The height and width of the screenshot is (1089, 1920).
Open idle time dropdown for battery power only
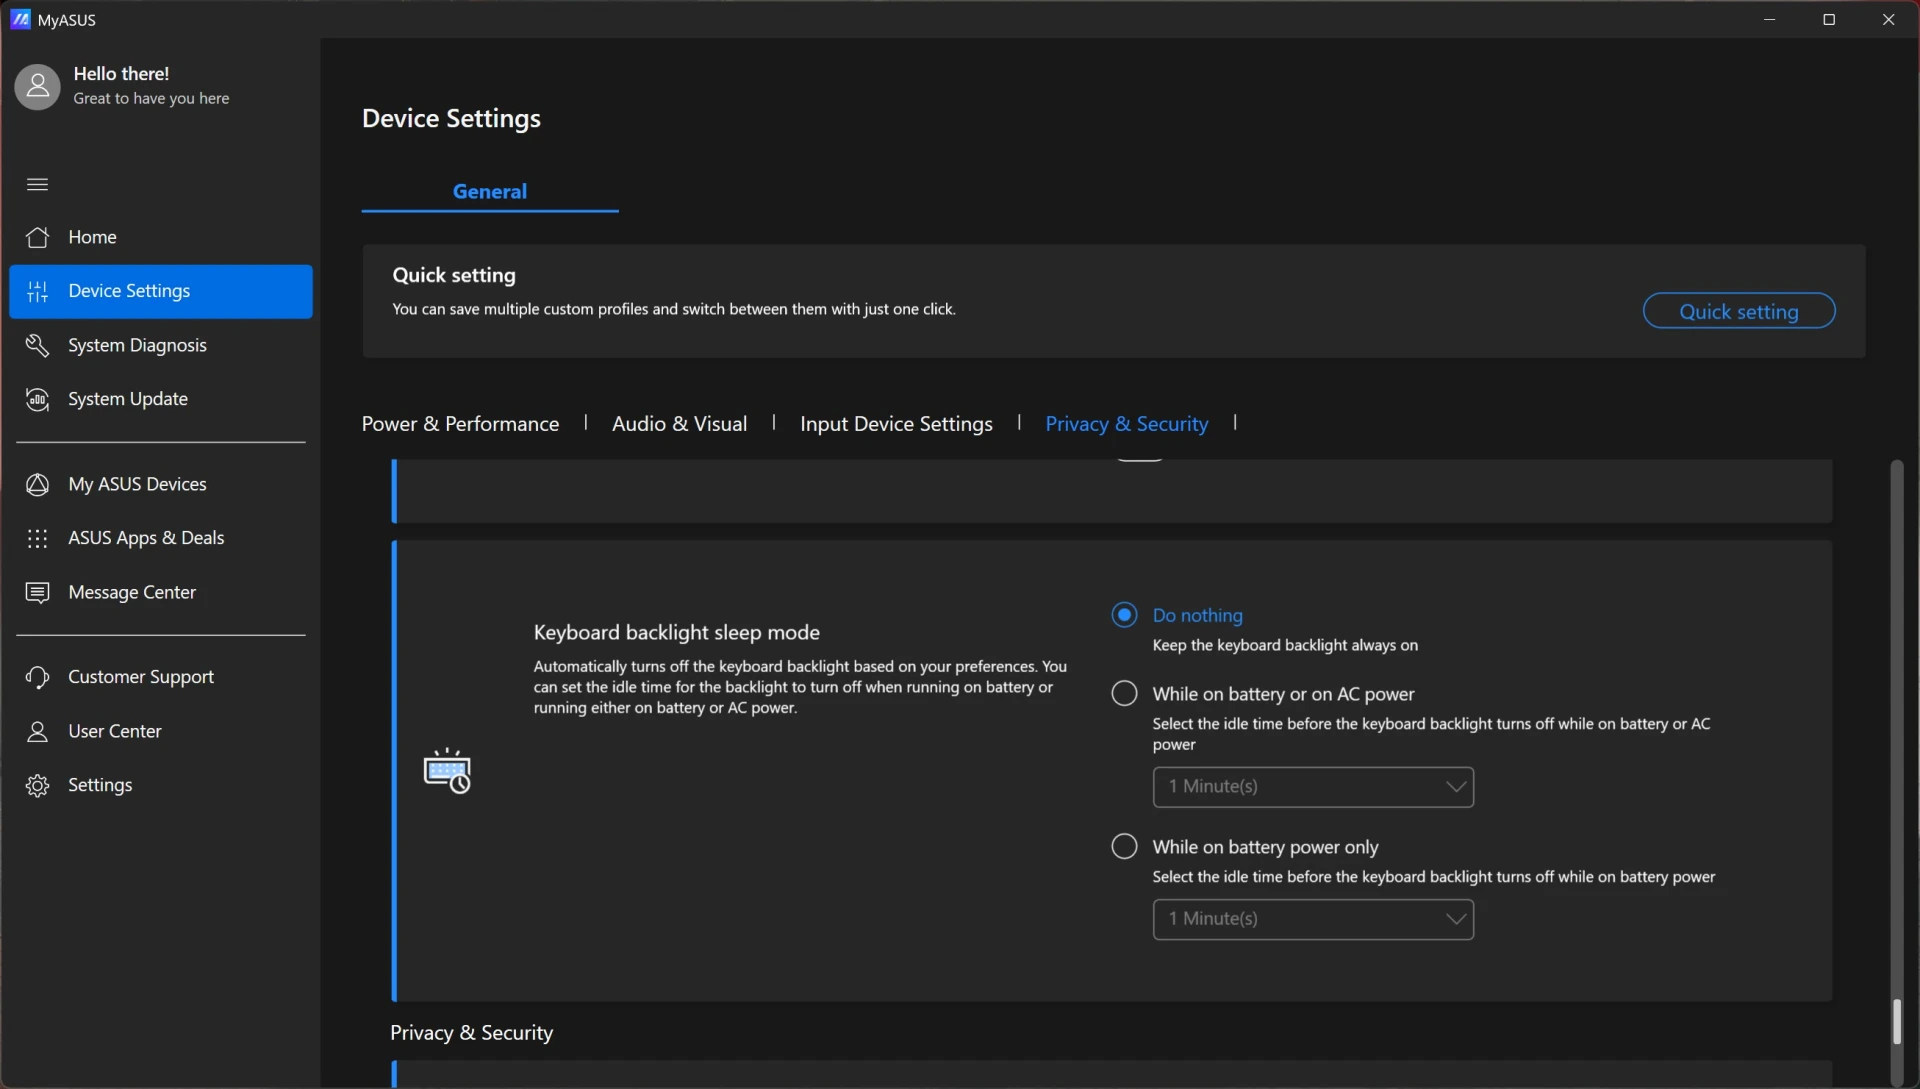[x=1313, y=919]
